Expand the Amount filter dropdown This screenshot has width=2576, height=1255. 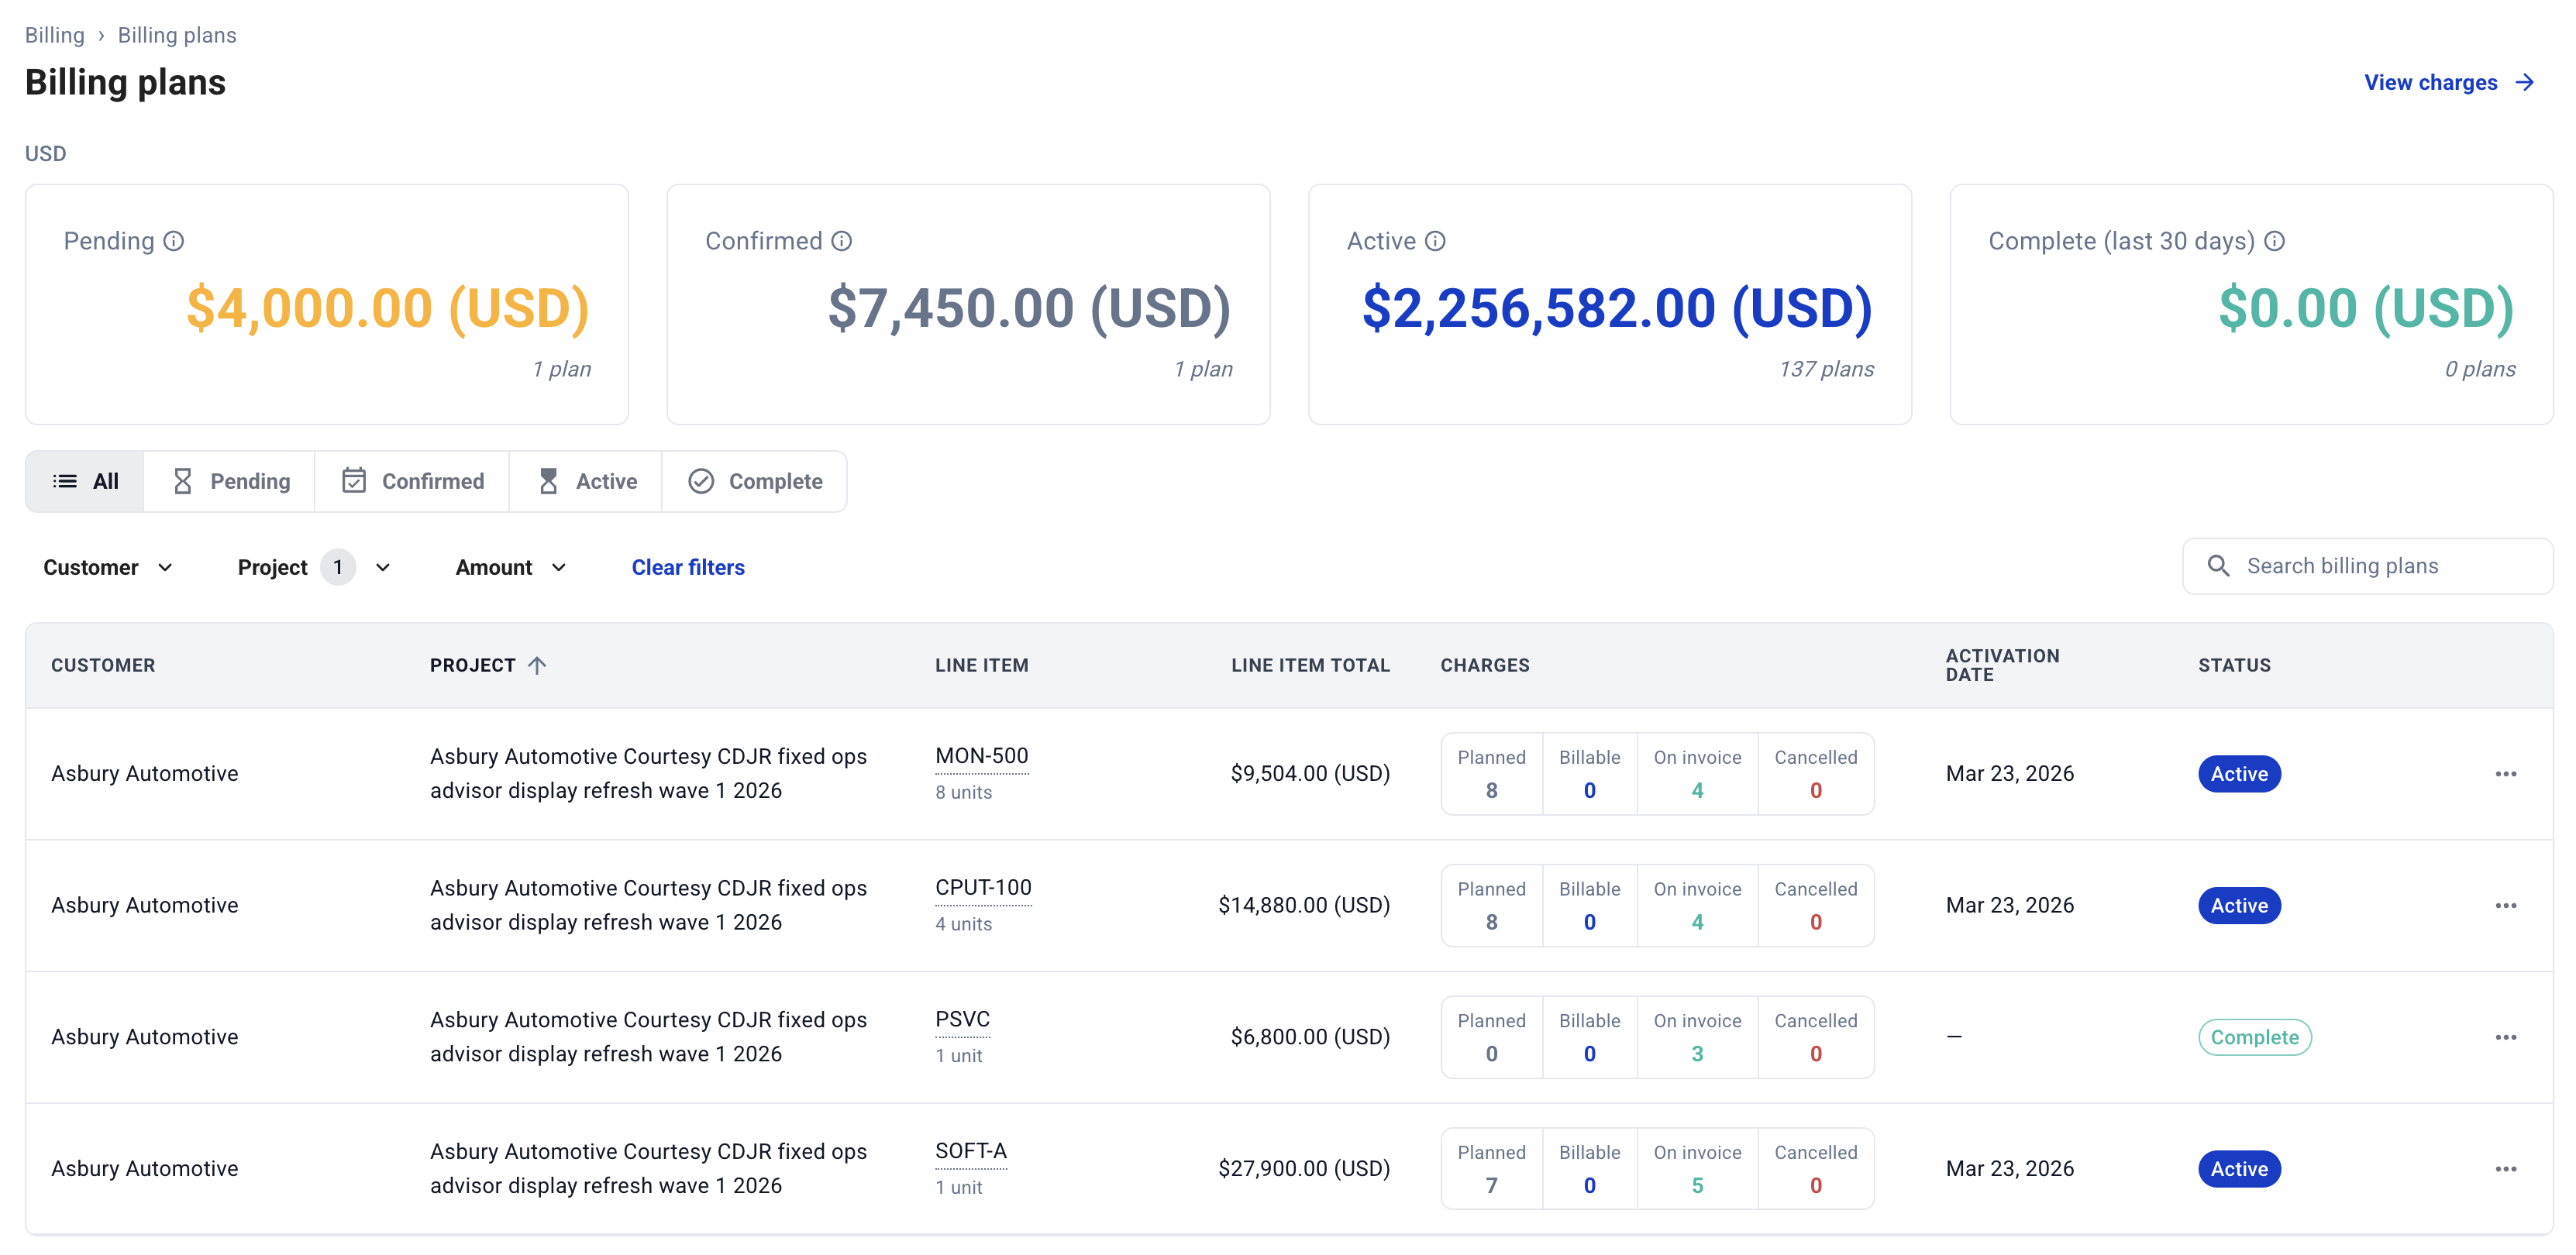coord(511,568)
